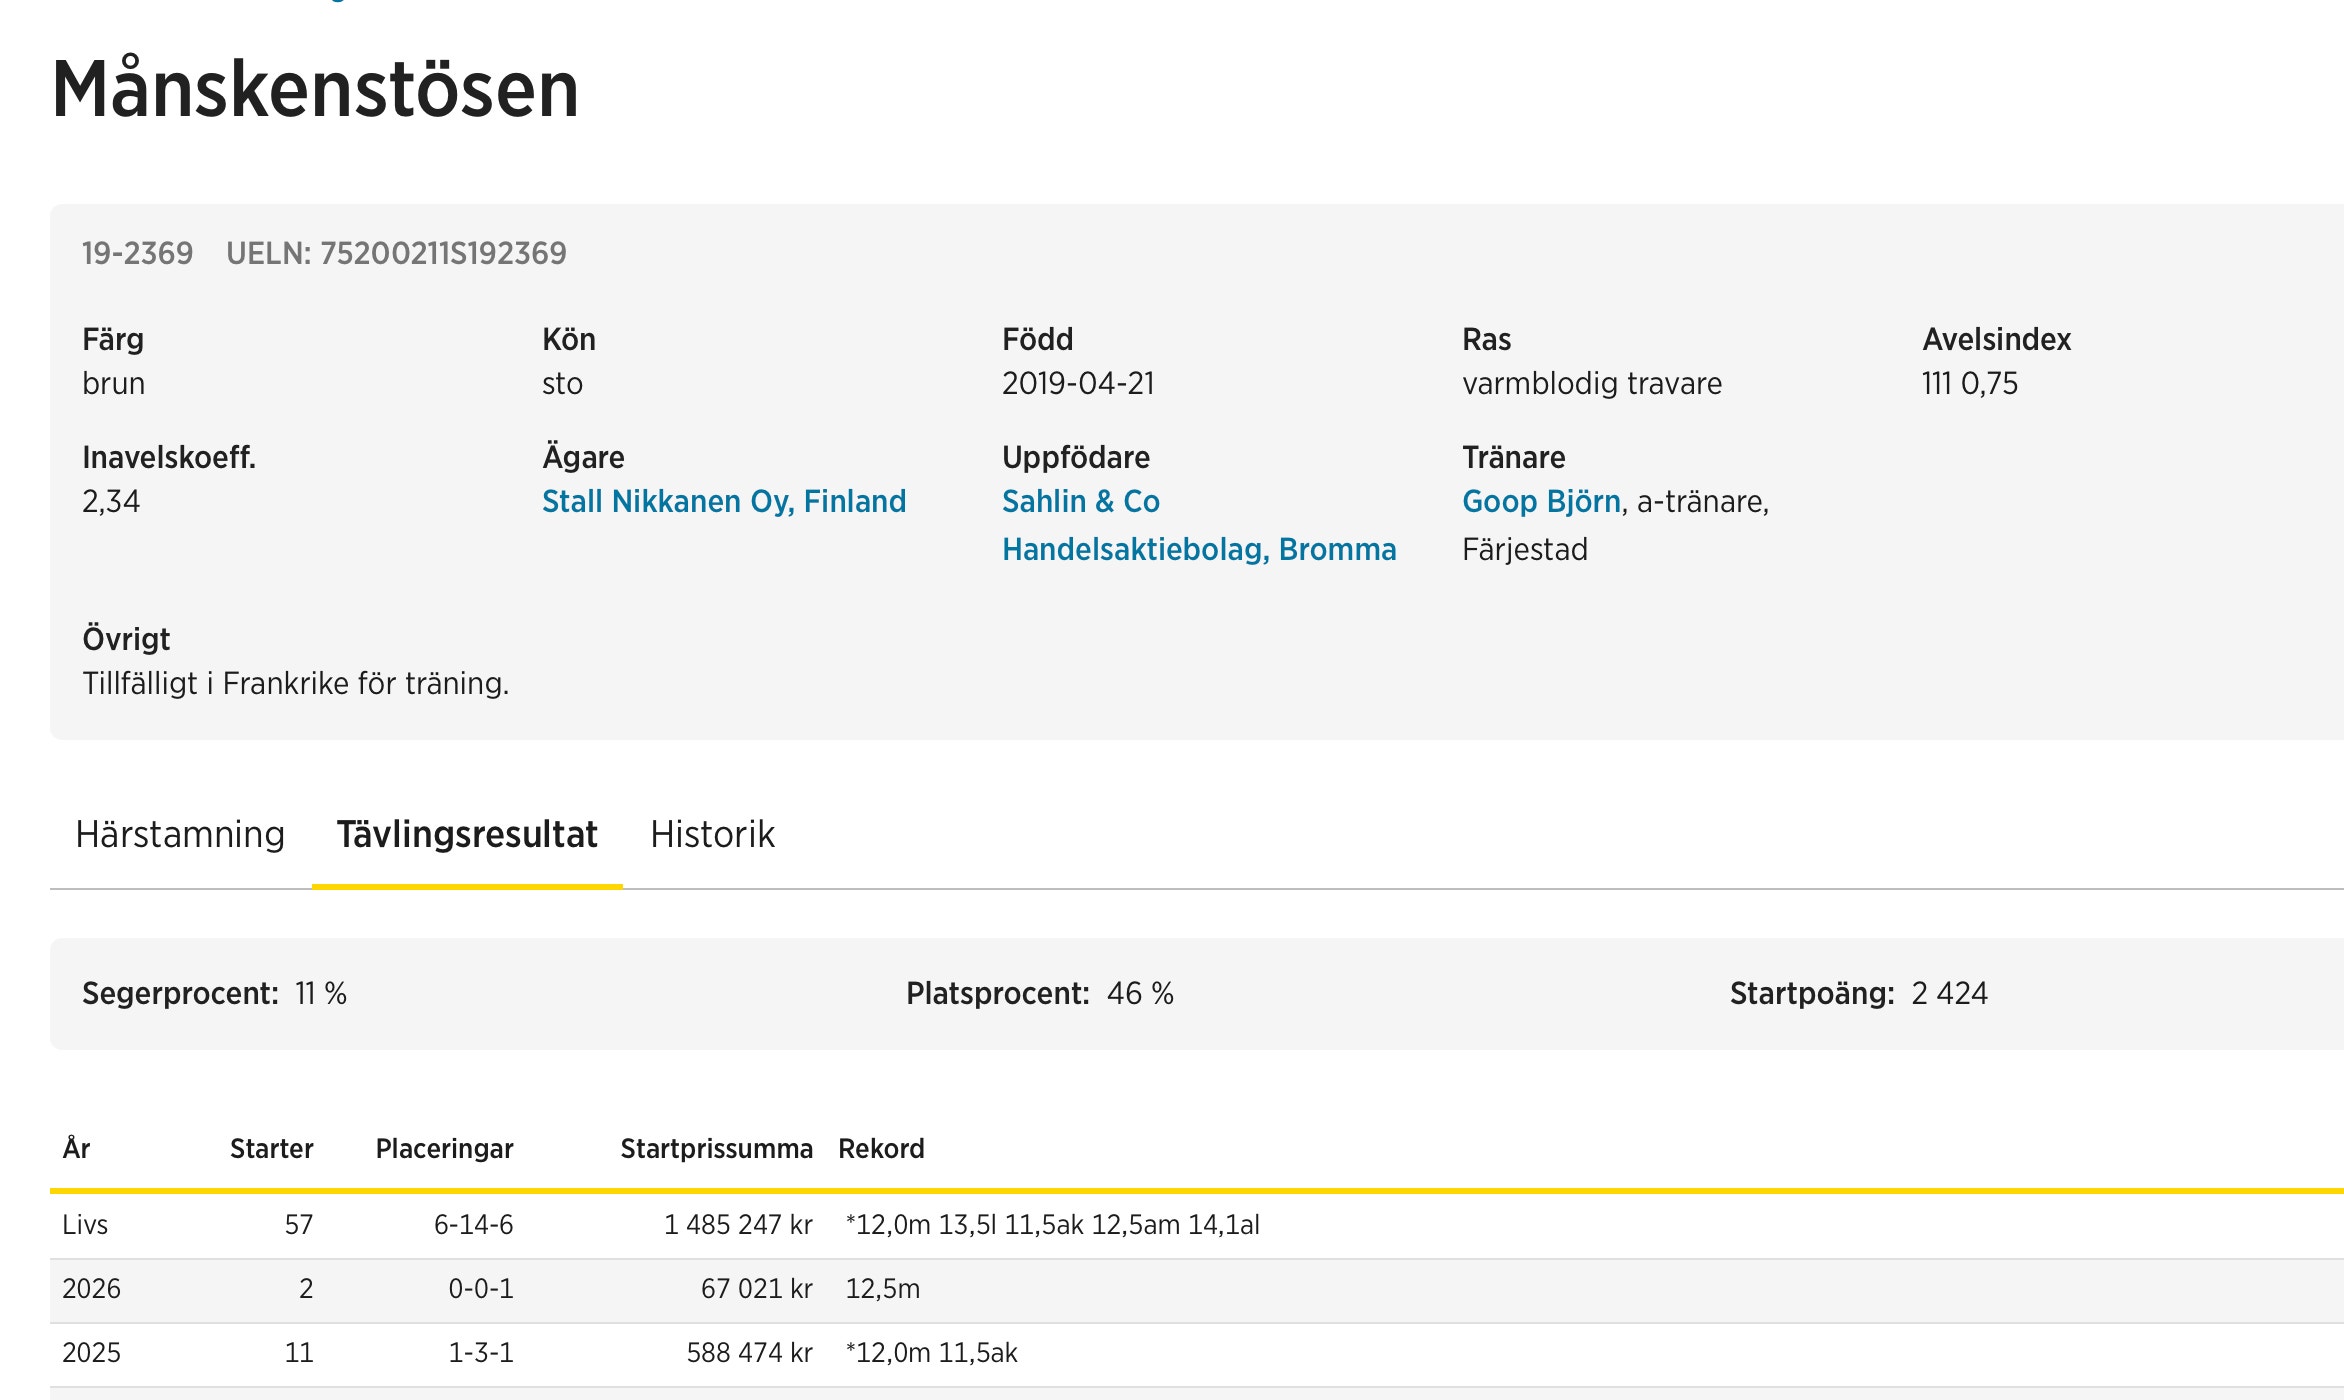This screenshot has width=2344, height=1400.
Task: Click breeder link Sahlin & Co
Action: 1080,501
